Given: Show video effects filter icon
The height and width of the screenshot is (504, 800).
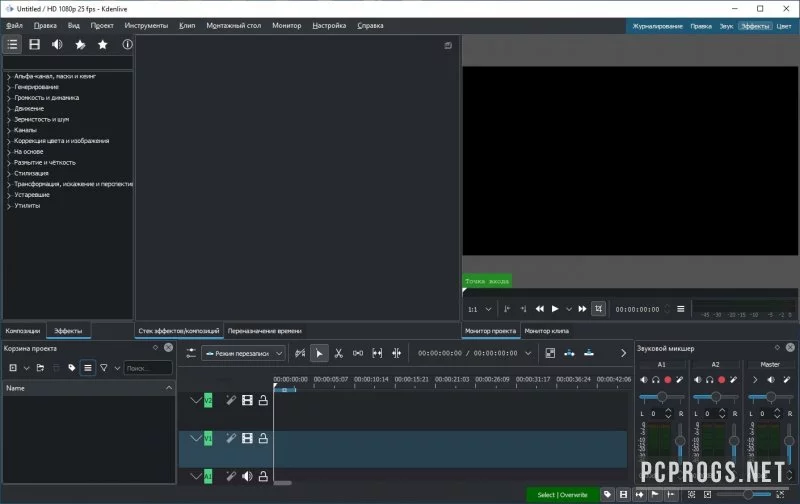Looking at the screenshot, I should 34,44.
